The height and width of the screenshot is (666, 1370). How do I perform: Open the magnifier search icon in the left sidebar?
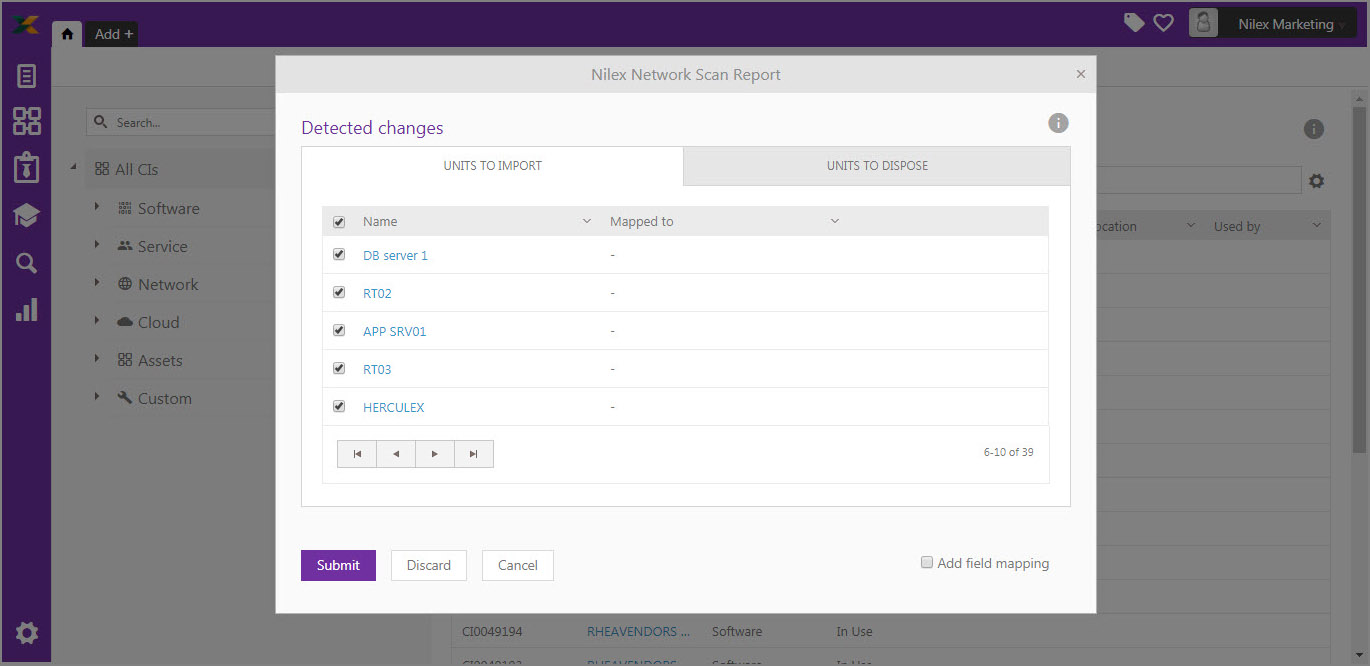(27, 263)
